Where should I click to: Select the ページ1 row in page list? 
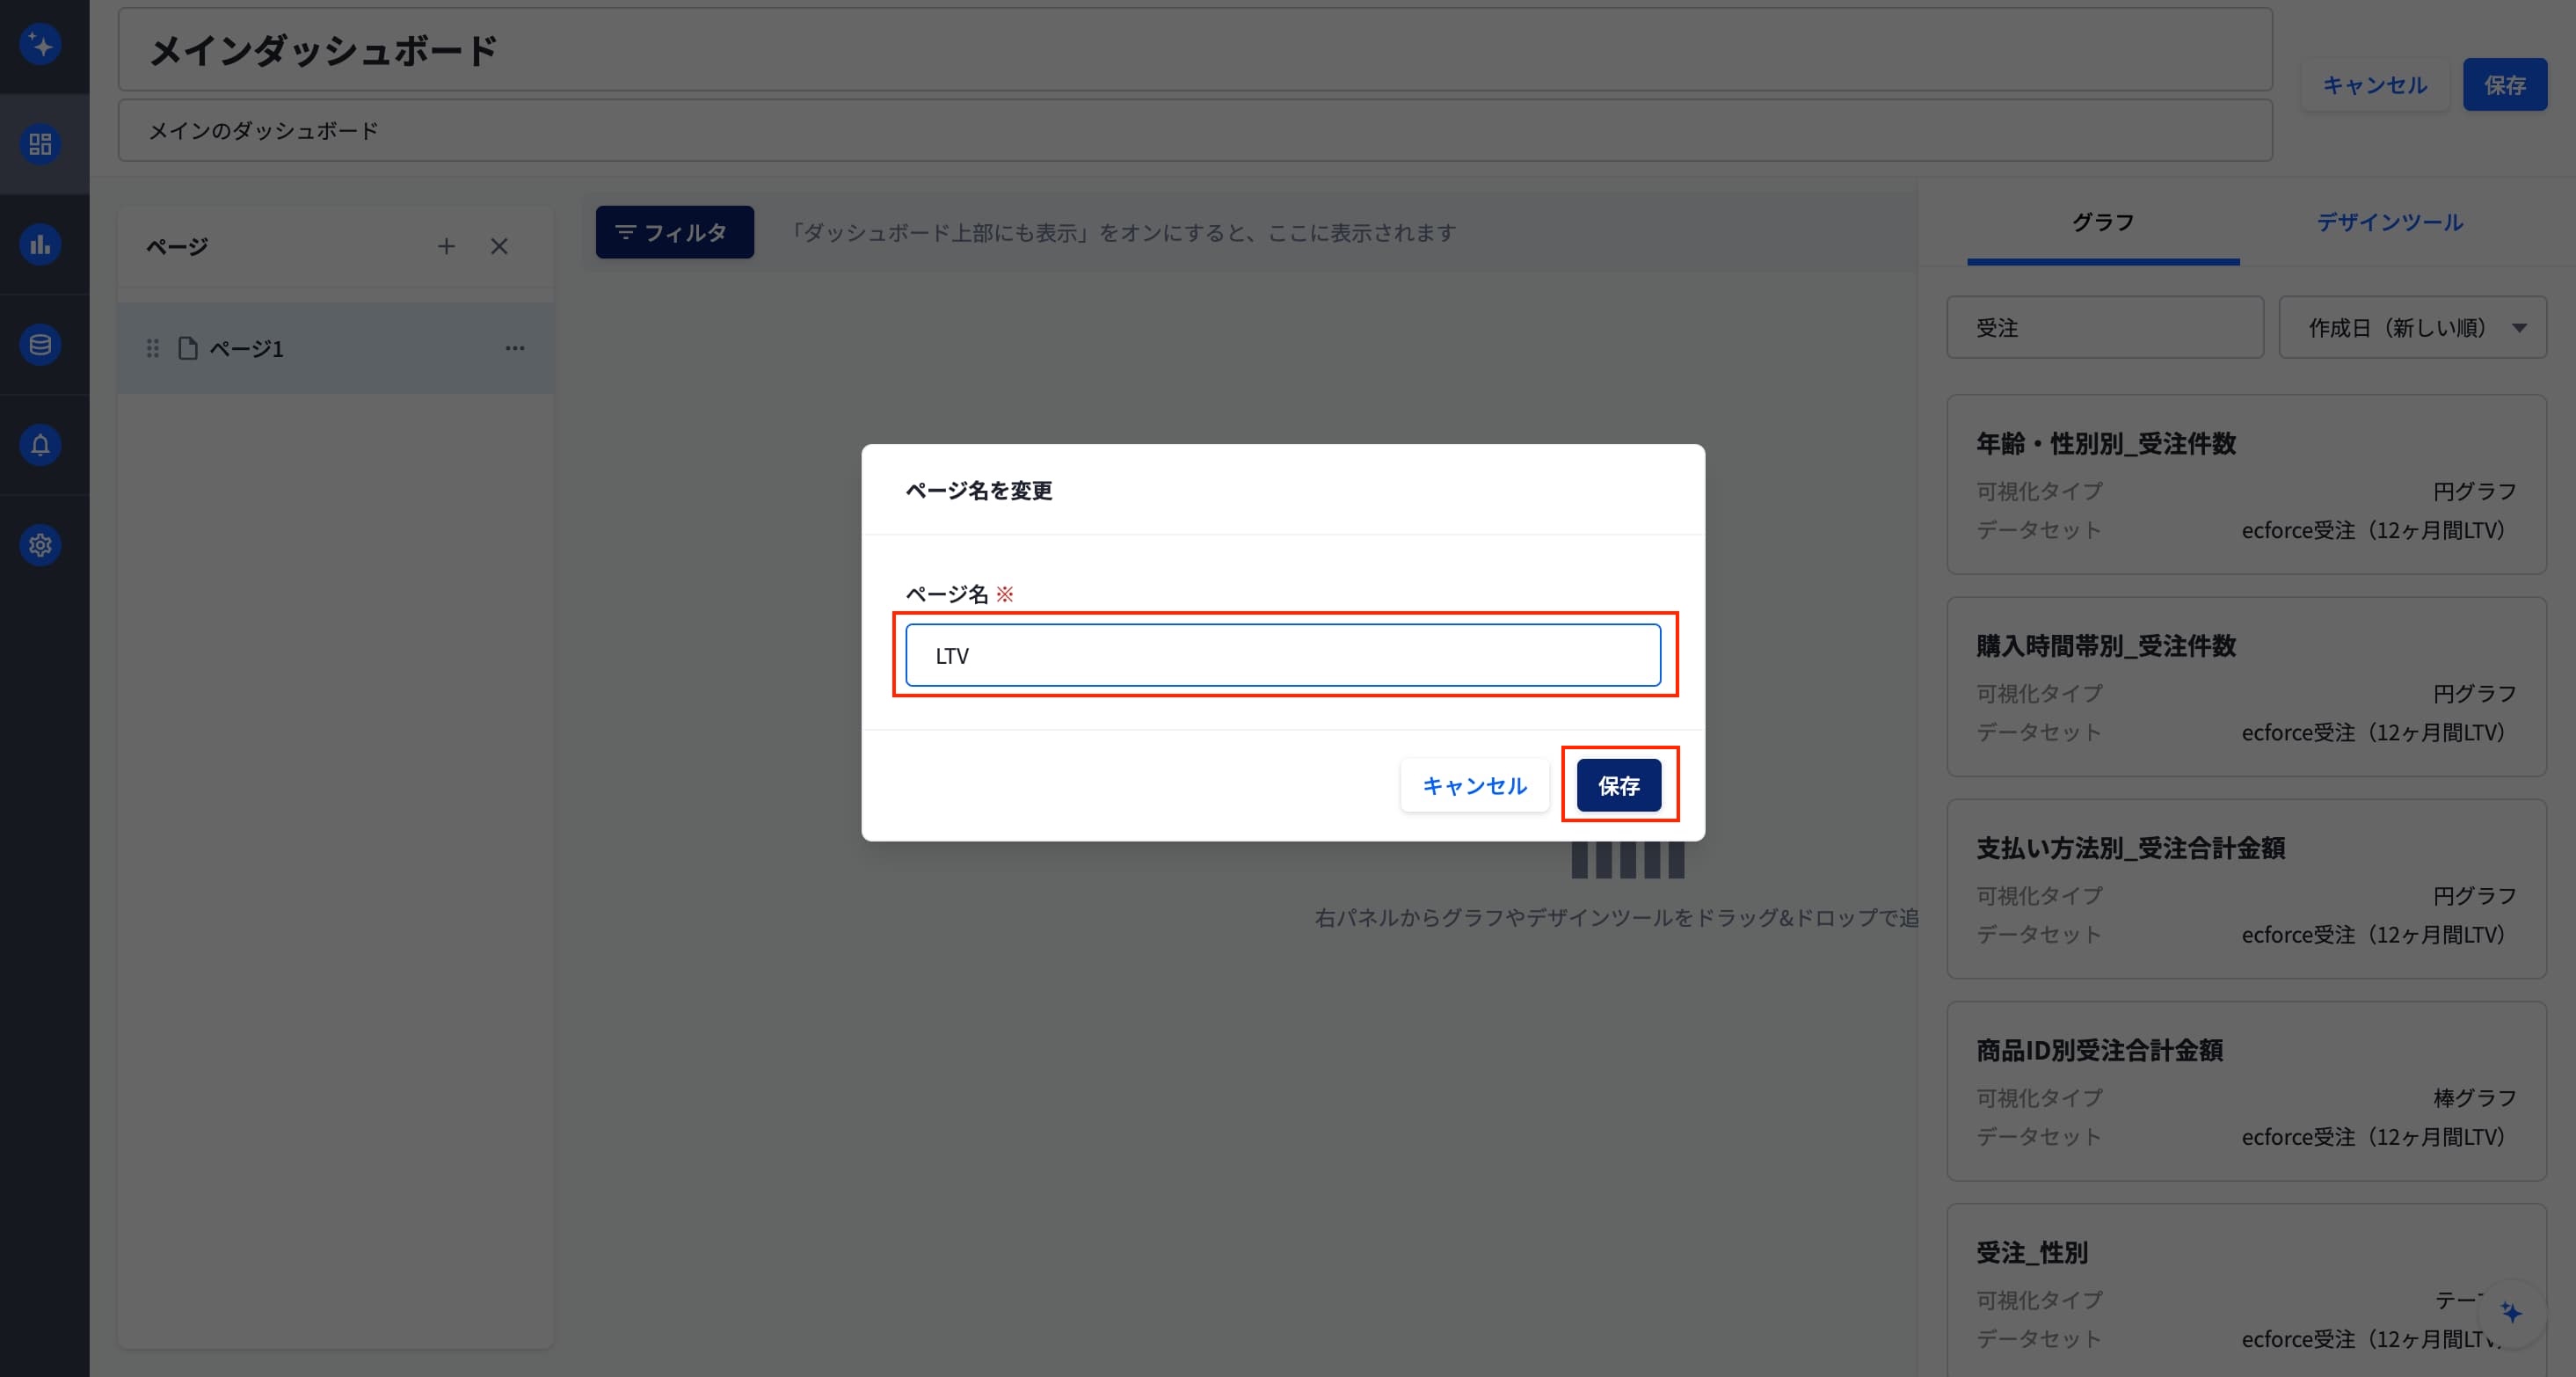(x=335, y=348)
